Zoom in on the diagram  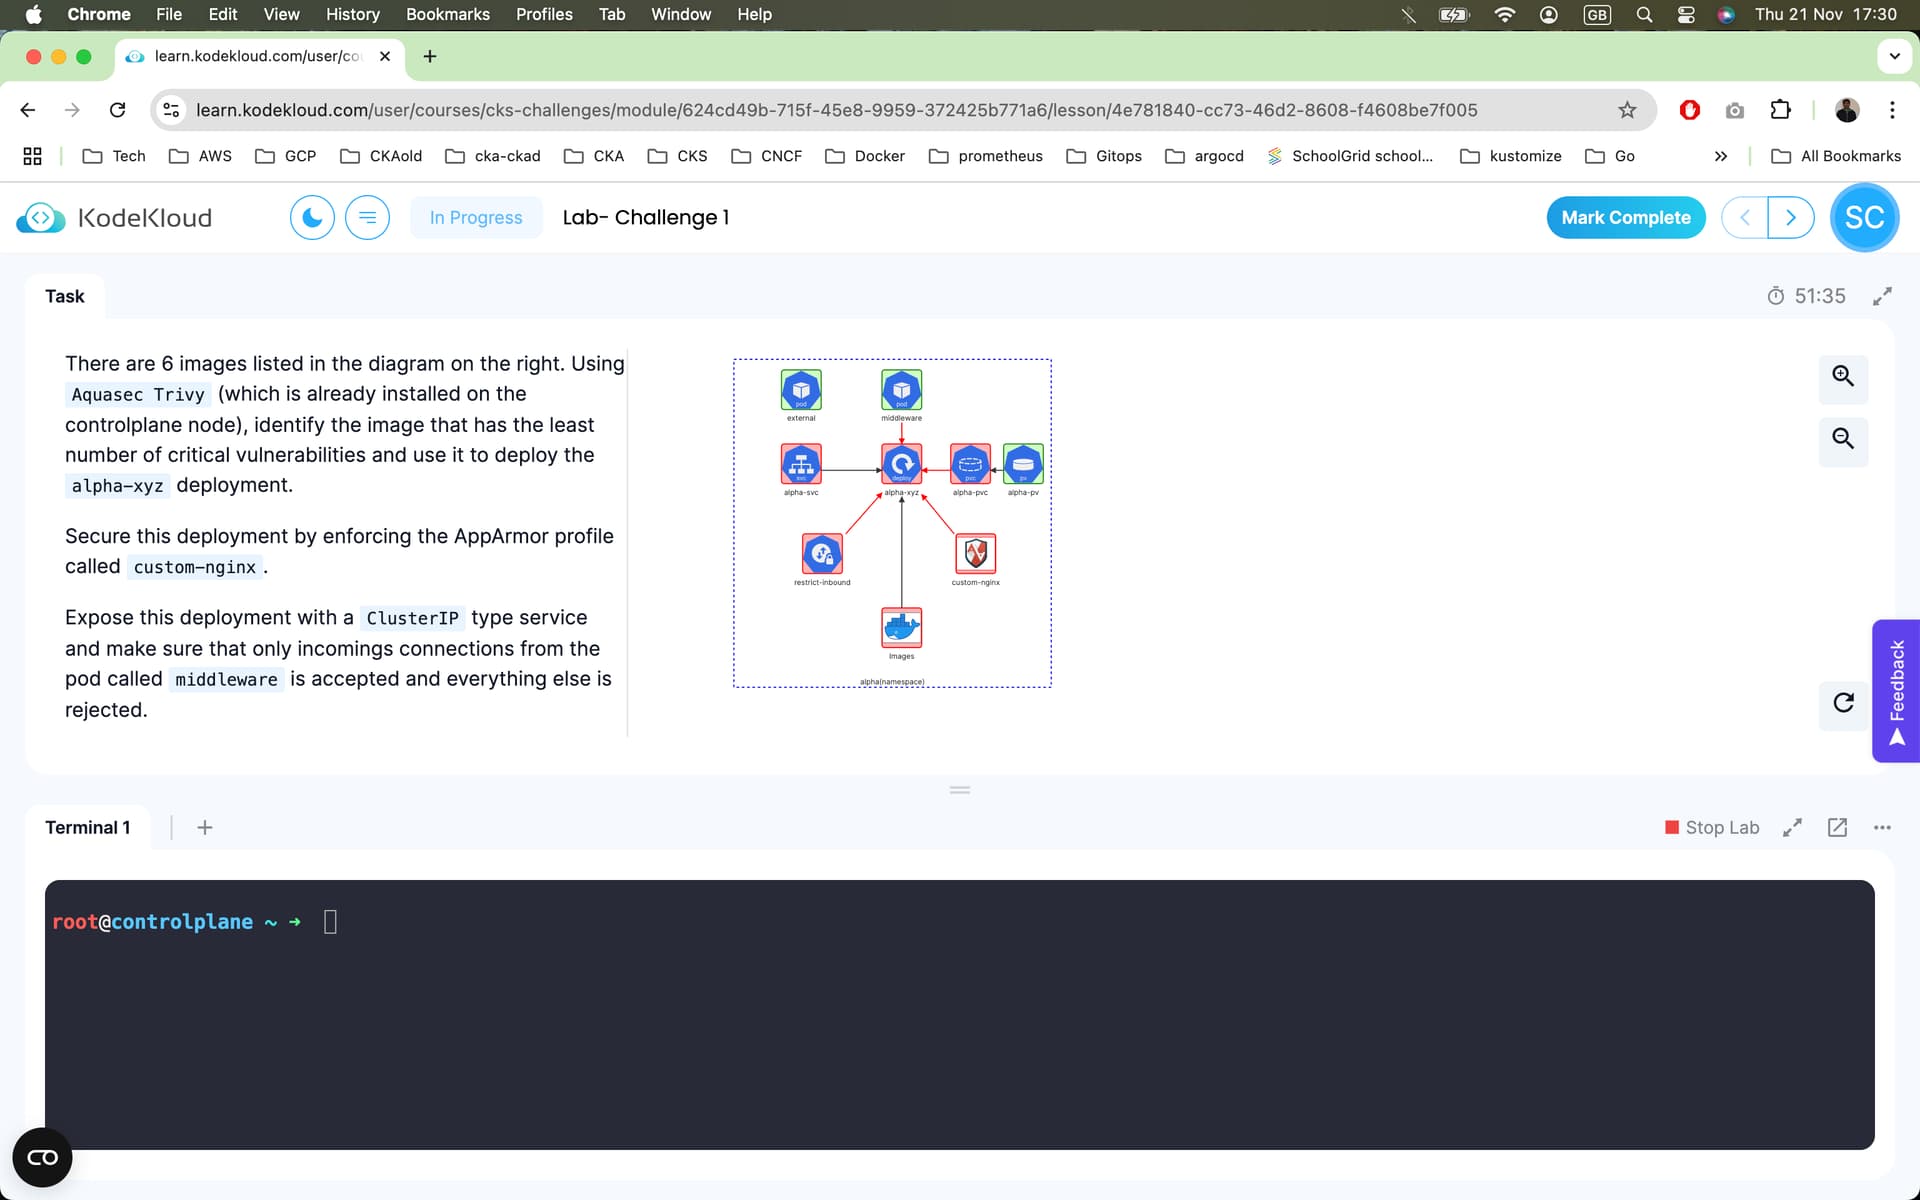point(1842,376)
